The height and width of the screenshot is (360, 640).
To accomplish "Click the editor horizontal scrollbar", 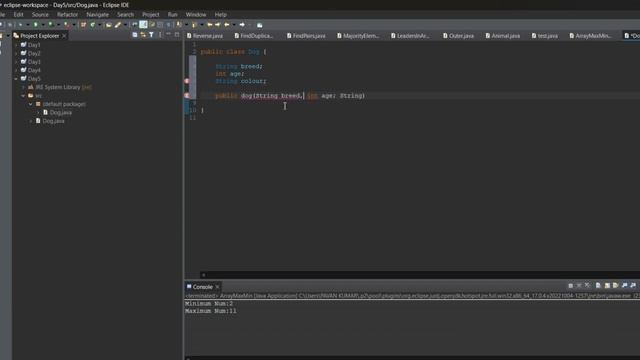I will (x=420, y=275).
